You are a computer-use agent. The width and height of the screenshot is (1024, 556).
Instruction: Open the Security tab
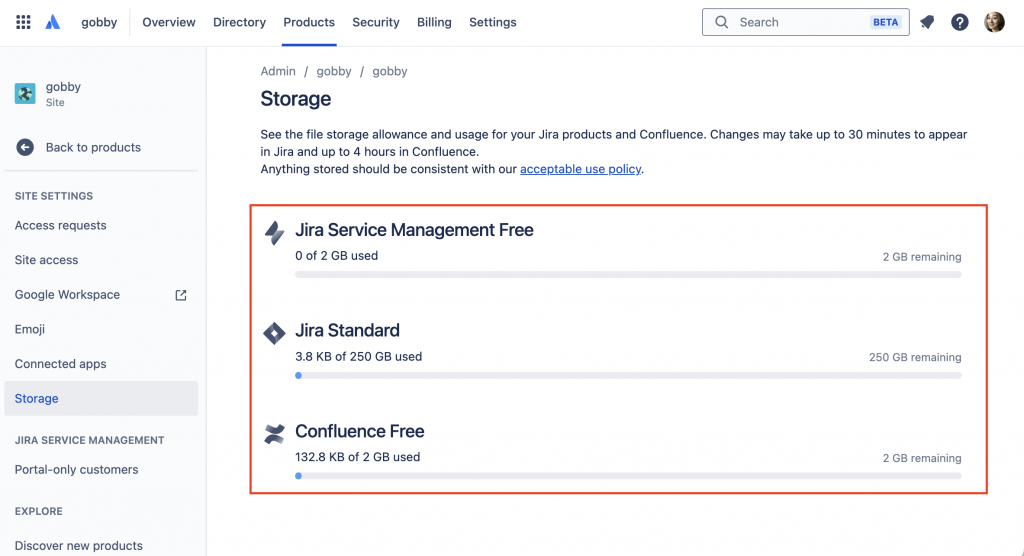pos(376,22)
